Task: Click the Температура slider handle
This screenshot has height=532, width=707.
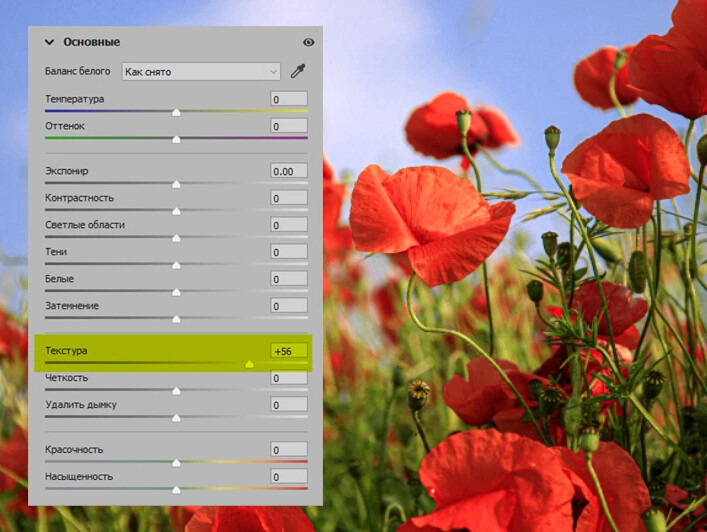Action: point(176,112)
